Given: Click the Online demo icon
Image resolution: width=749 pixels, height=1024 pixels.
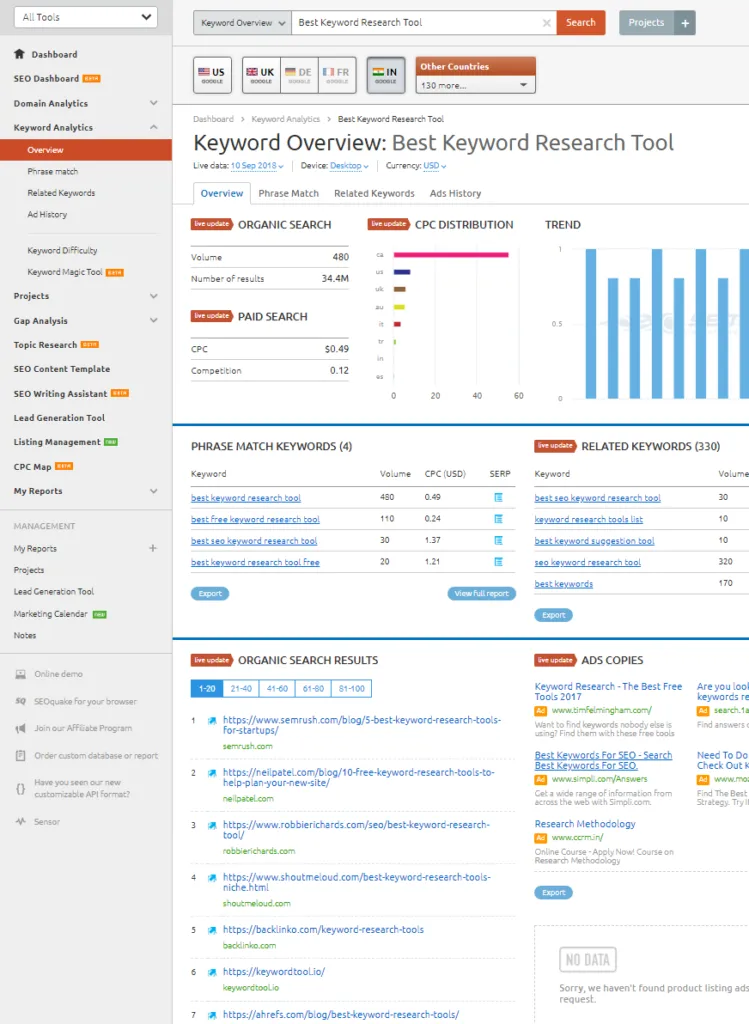Looking at the screenshot, I should point(21,674).
